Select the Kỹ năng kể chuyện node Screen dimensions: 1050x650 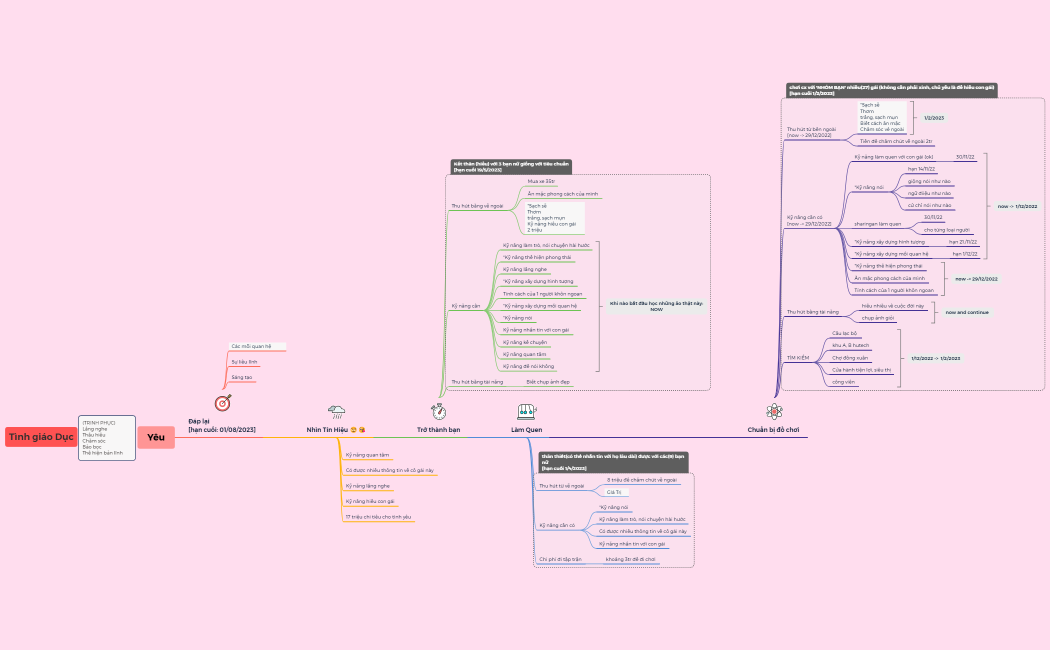[525, 343]
